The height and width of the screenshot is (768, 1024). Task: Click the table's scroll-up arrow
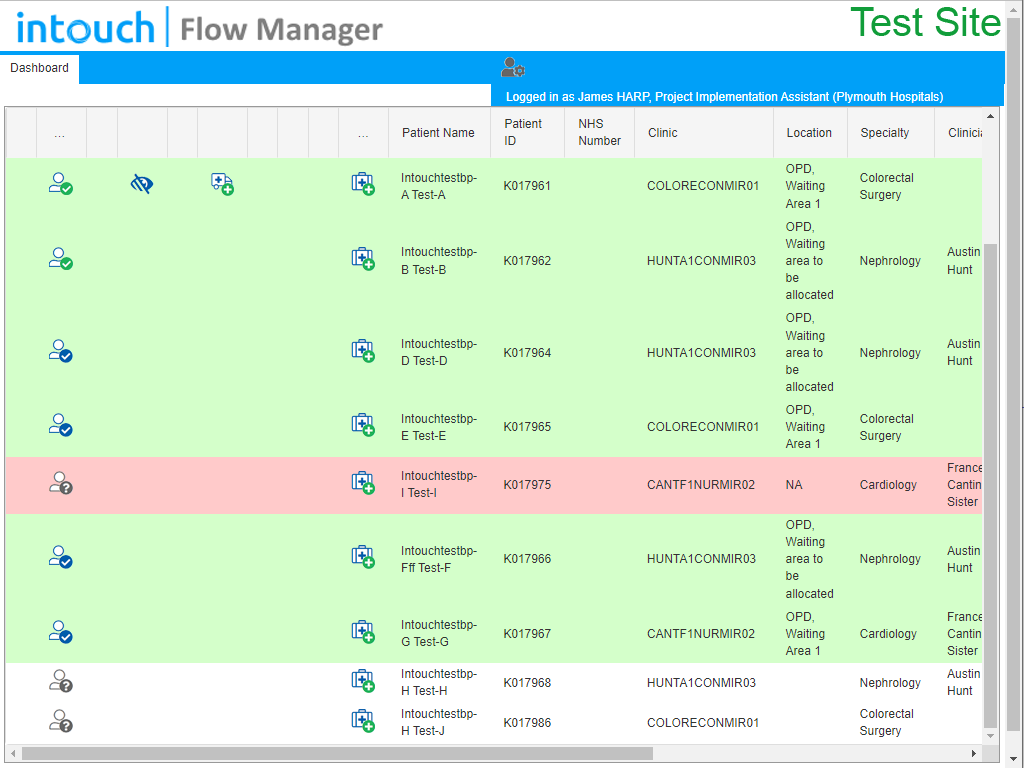click(x=990, y=116)
